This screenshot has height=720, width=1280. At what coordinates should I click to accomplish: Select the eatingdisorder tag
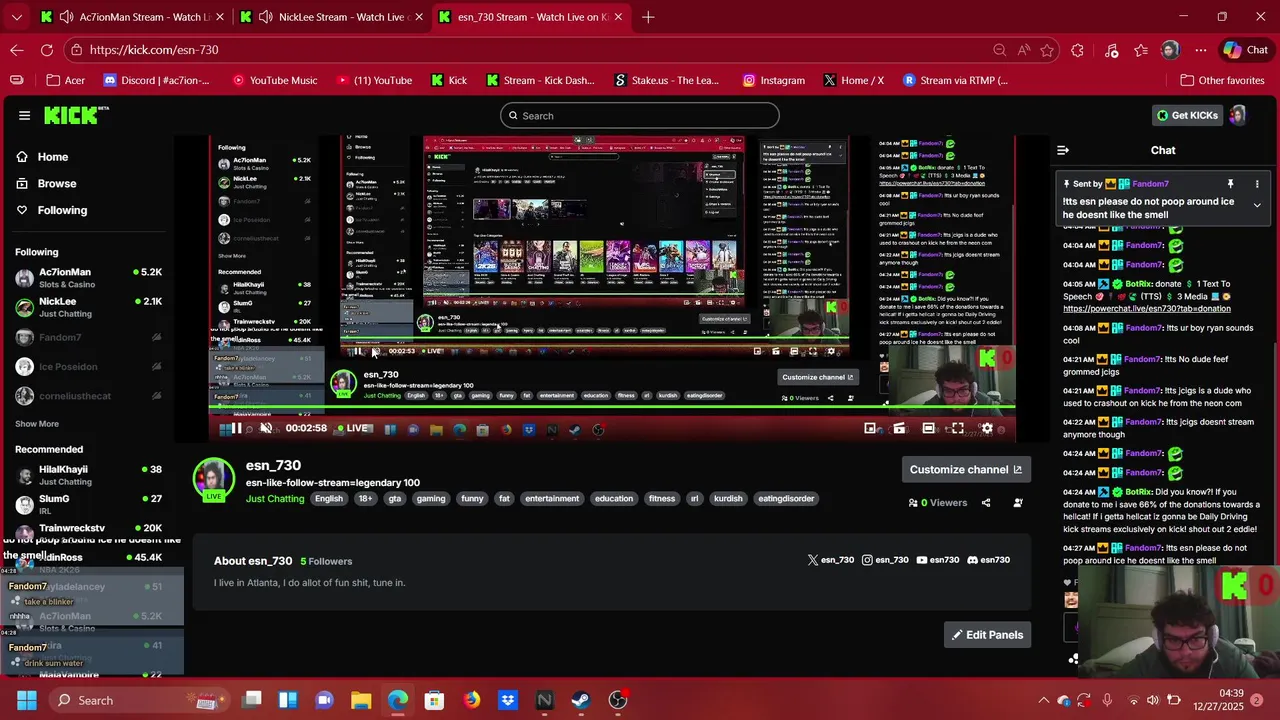(x=786, y=499)
